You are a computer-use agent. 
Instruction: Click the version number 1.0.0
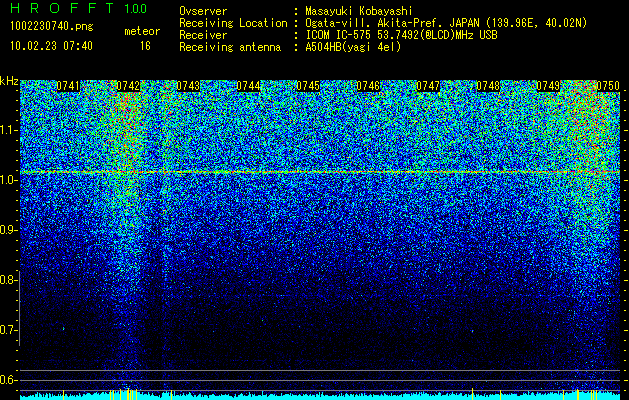click(x=135, y=9)
